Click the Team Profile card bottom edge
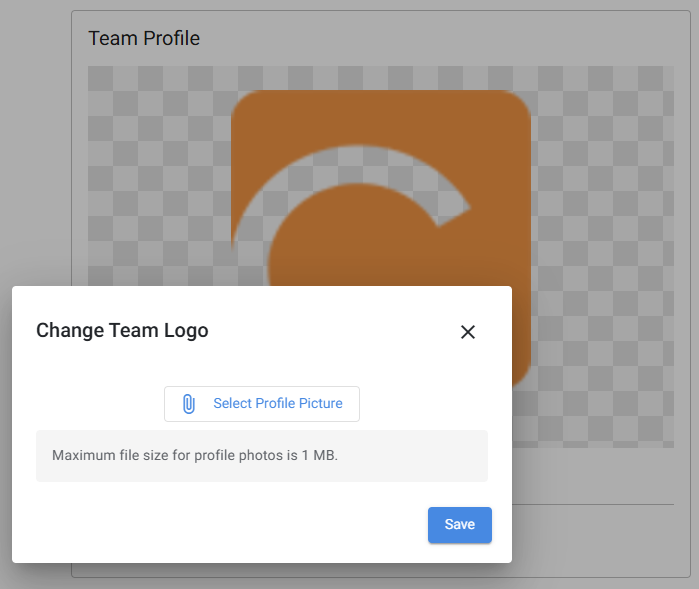The width and height of the screenshot is (699, 589). tap(381, 577)
